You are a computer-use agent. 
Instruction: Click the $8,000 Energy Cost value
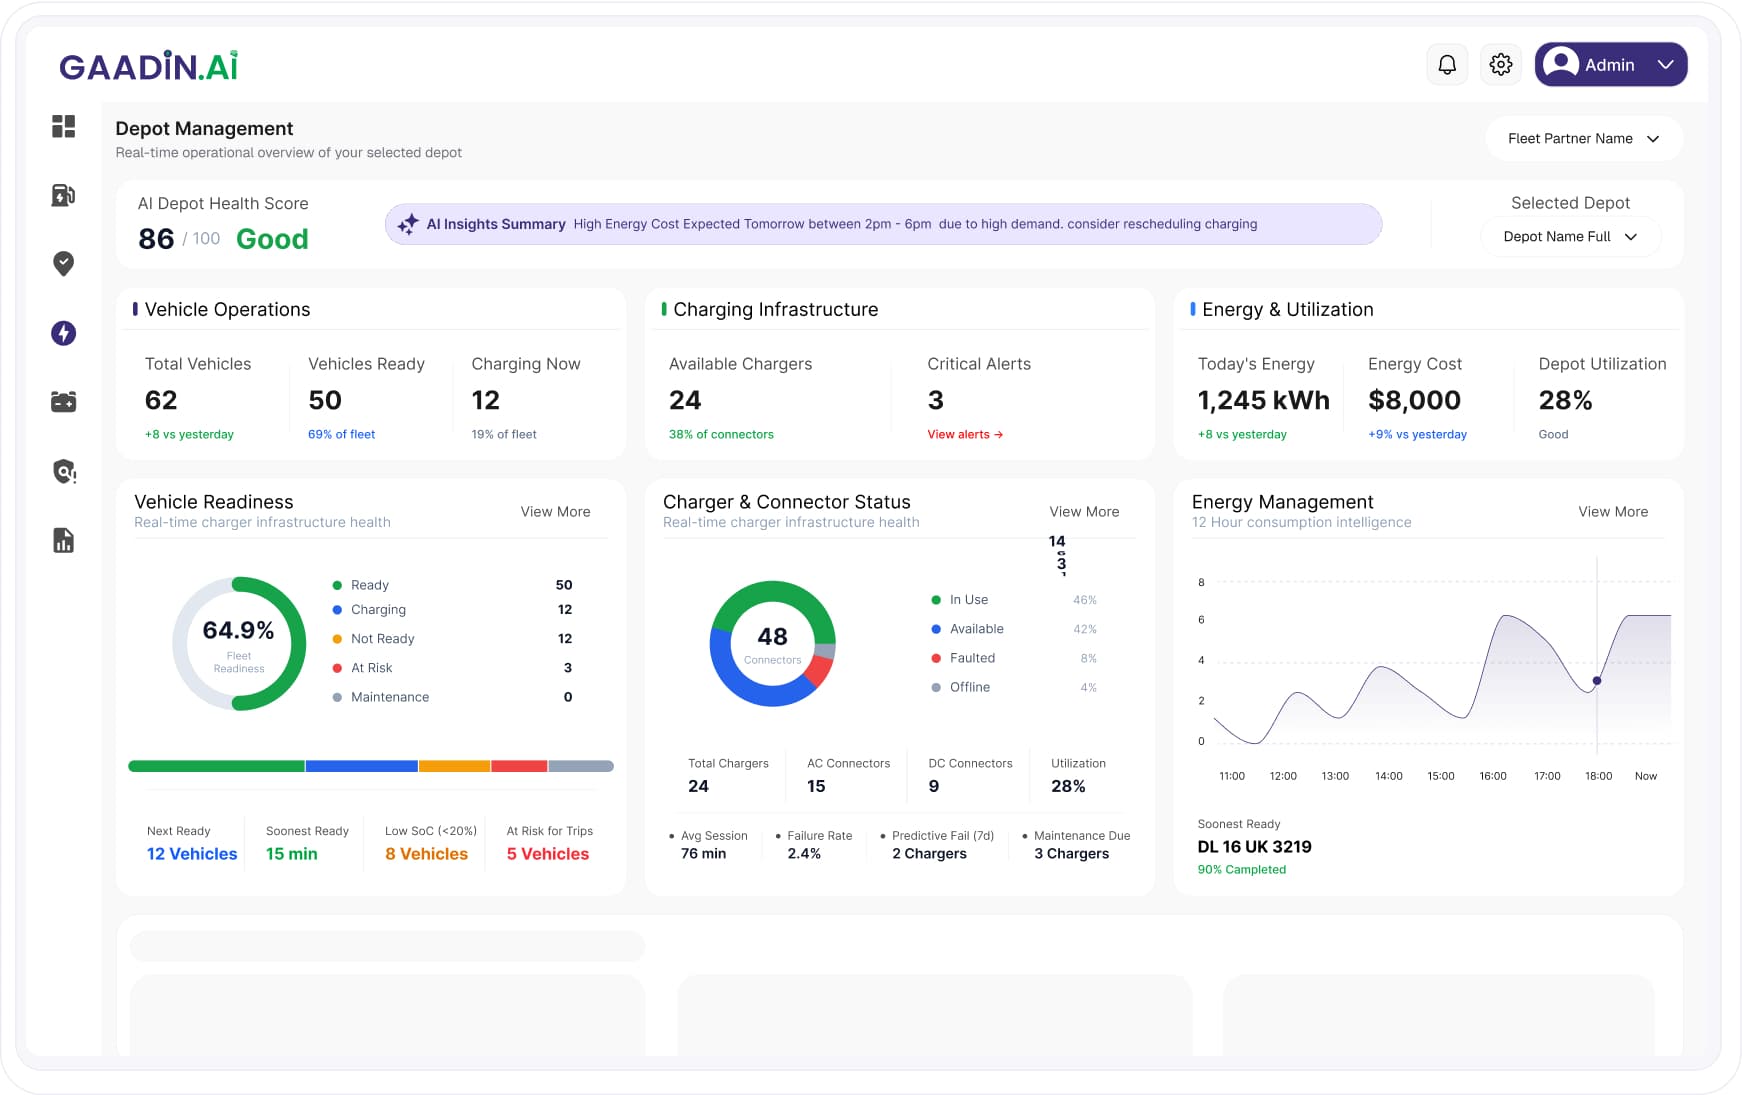tap(1414, 400)
